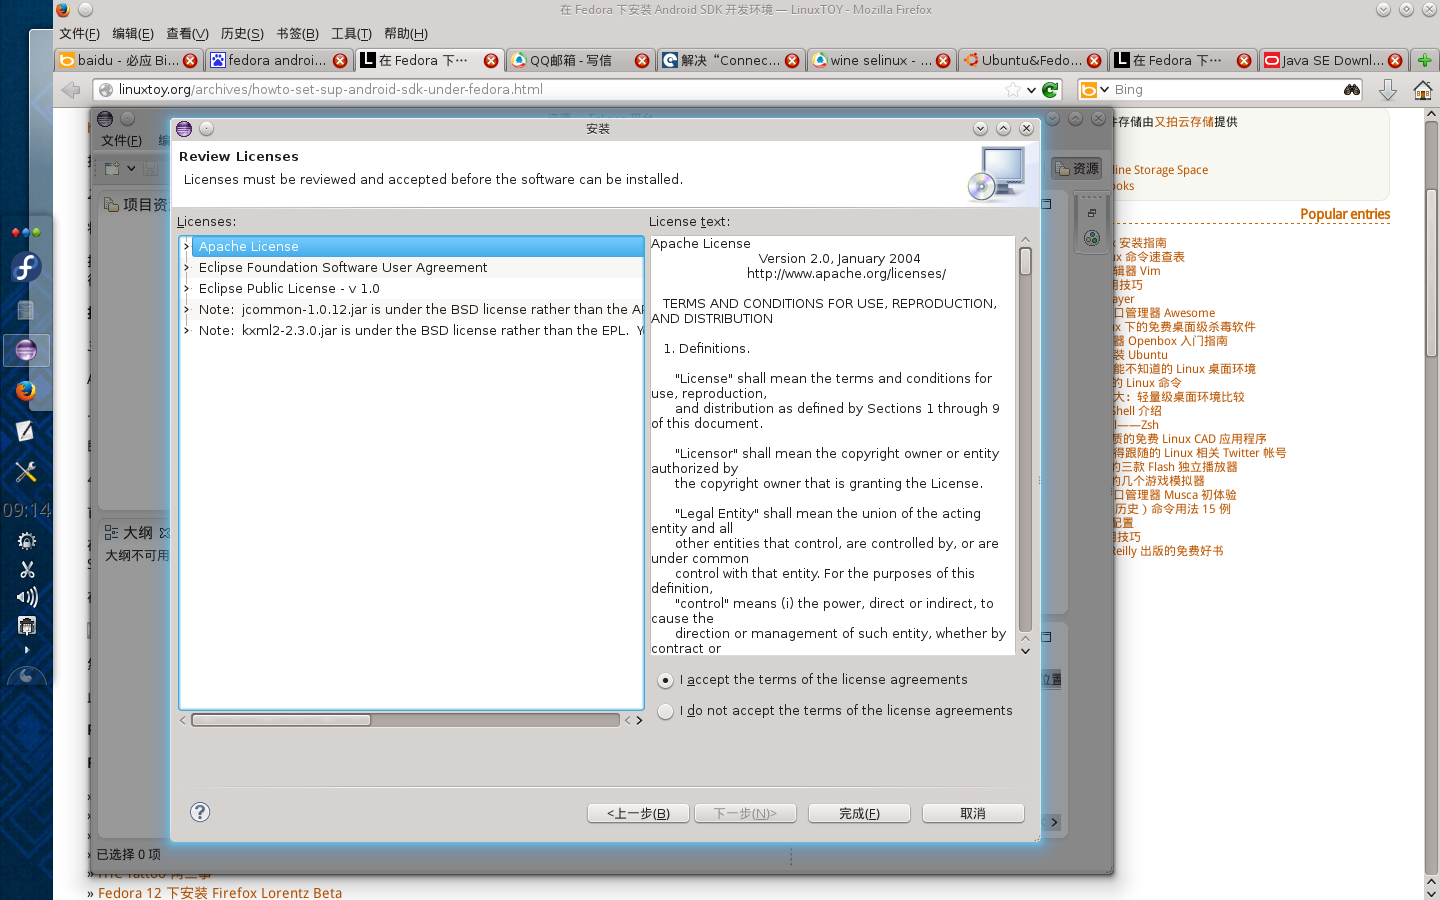1440x900 pixels.
Task: Click 完成(F) to finish installation
Action: coord(859,813)
